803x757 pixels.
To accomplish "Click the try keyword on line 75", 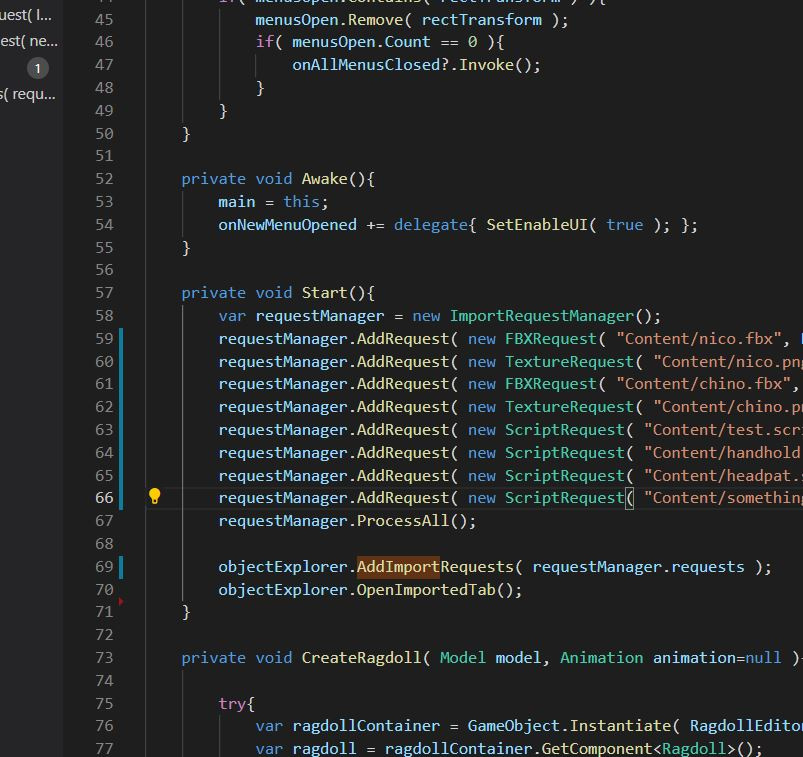I will point(232,704).
